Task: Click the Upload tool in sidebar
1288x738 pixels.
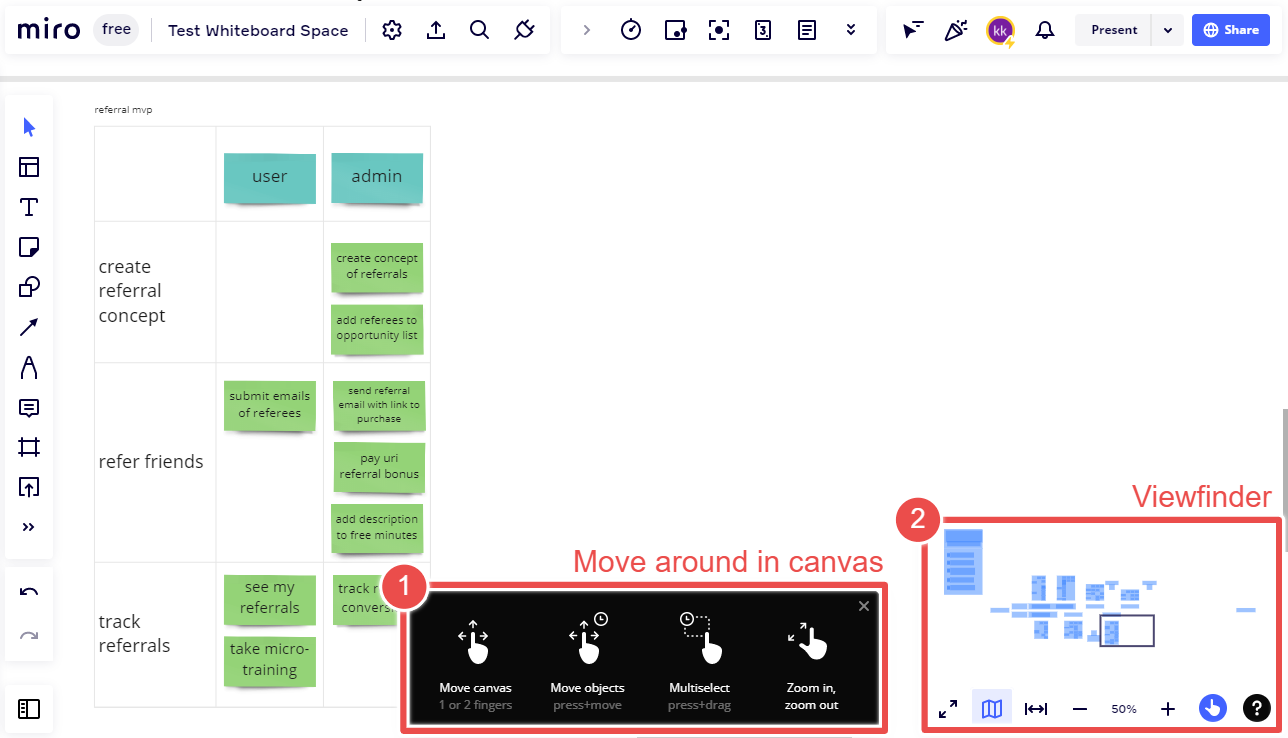Action: point(29,487)
